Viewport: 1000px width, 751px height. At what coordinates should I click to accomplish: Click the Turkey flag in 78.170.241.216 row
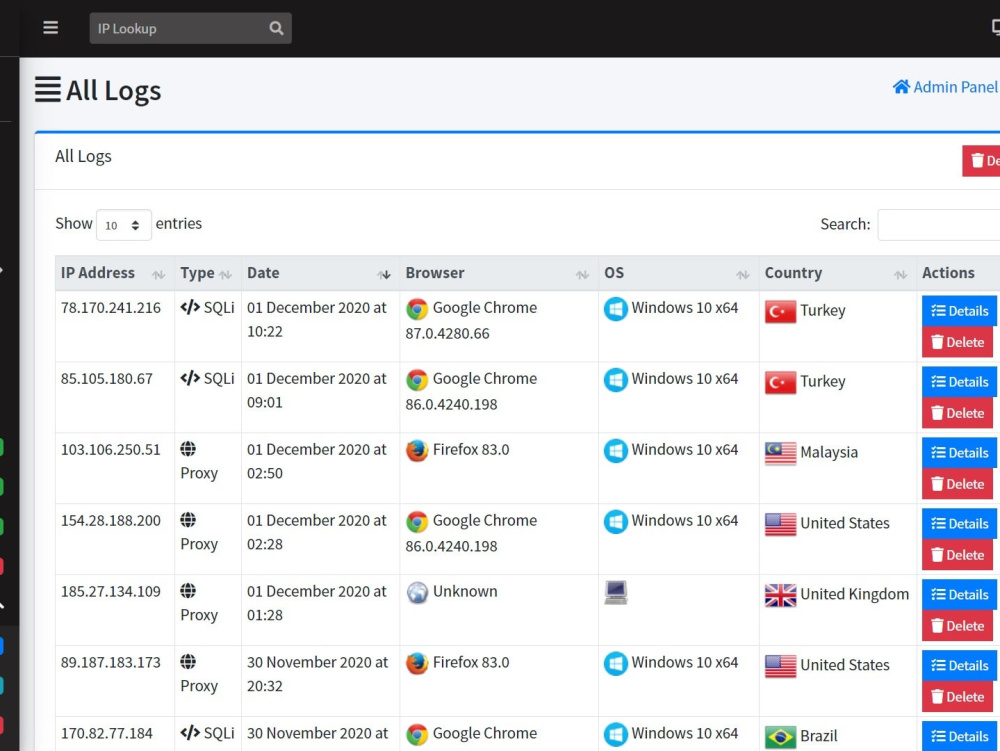coord(781,311)
